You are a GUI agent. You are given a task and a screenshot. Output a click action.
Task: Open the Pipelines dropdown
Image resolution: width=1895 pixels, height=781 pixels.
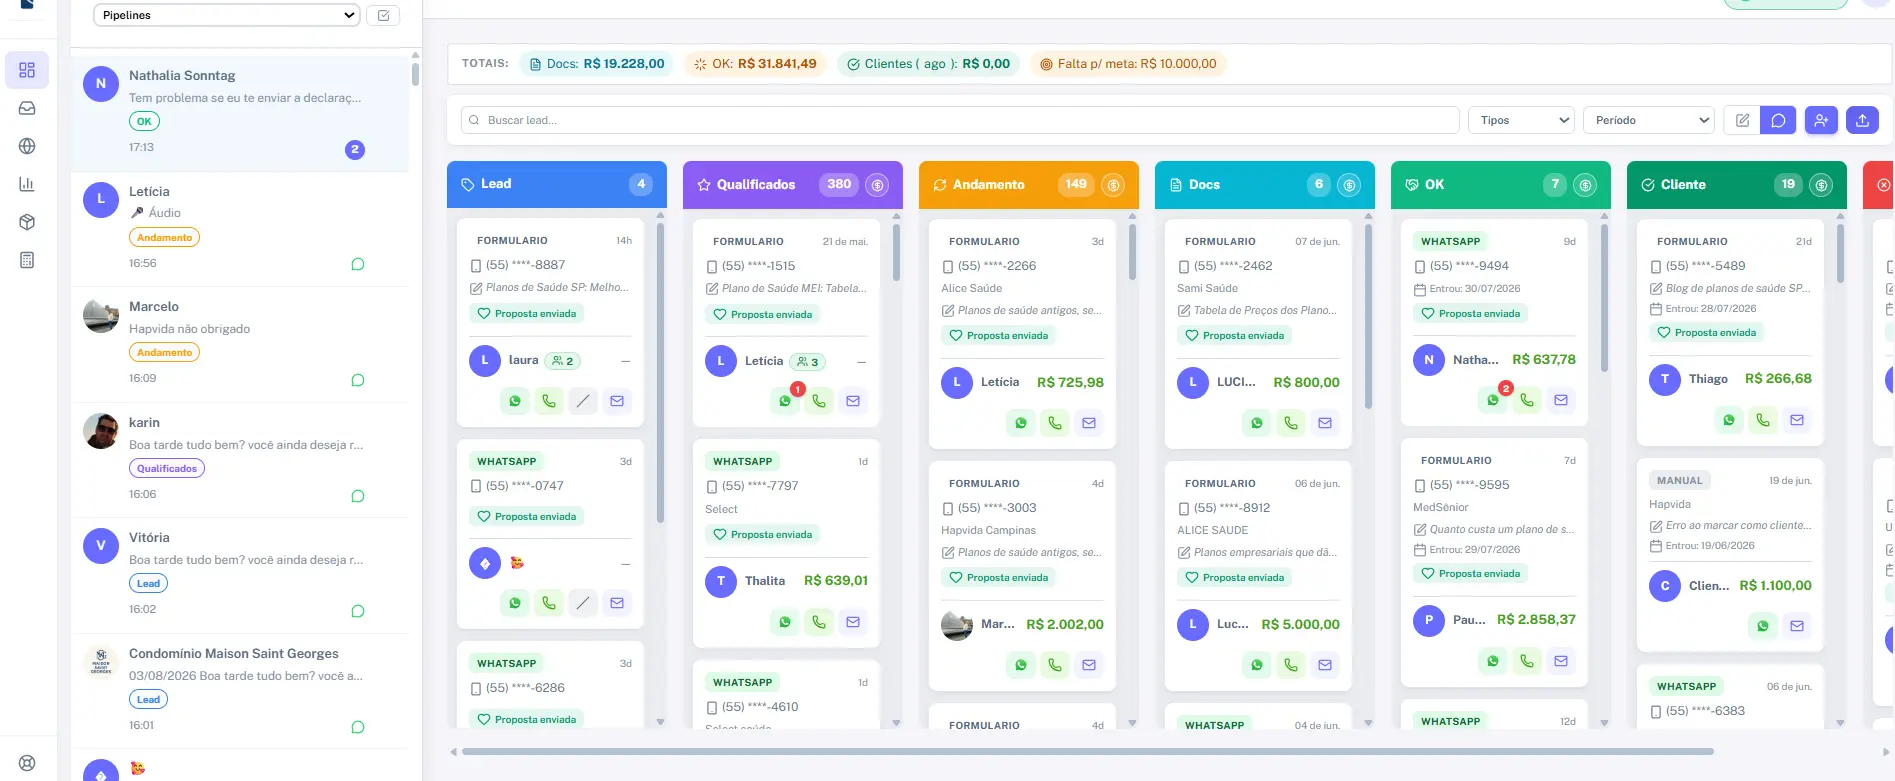[226, 15]
